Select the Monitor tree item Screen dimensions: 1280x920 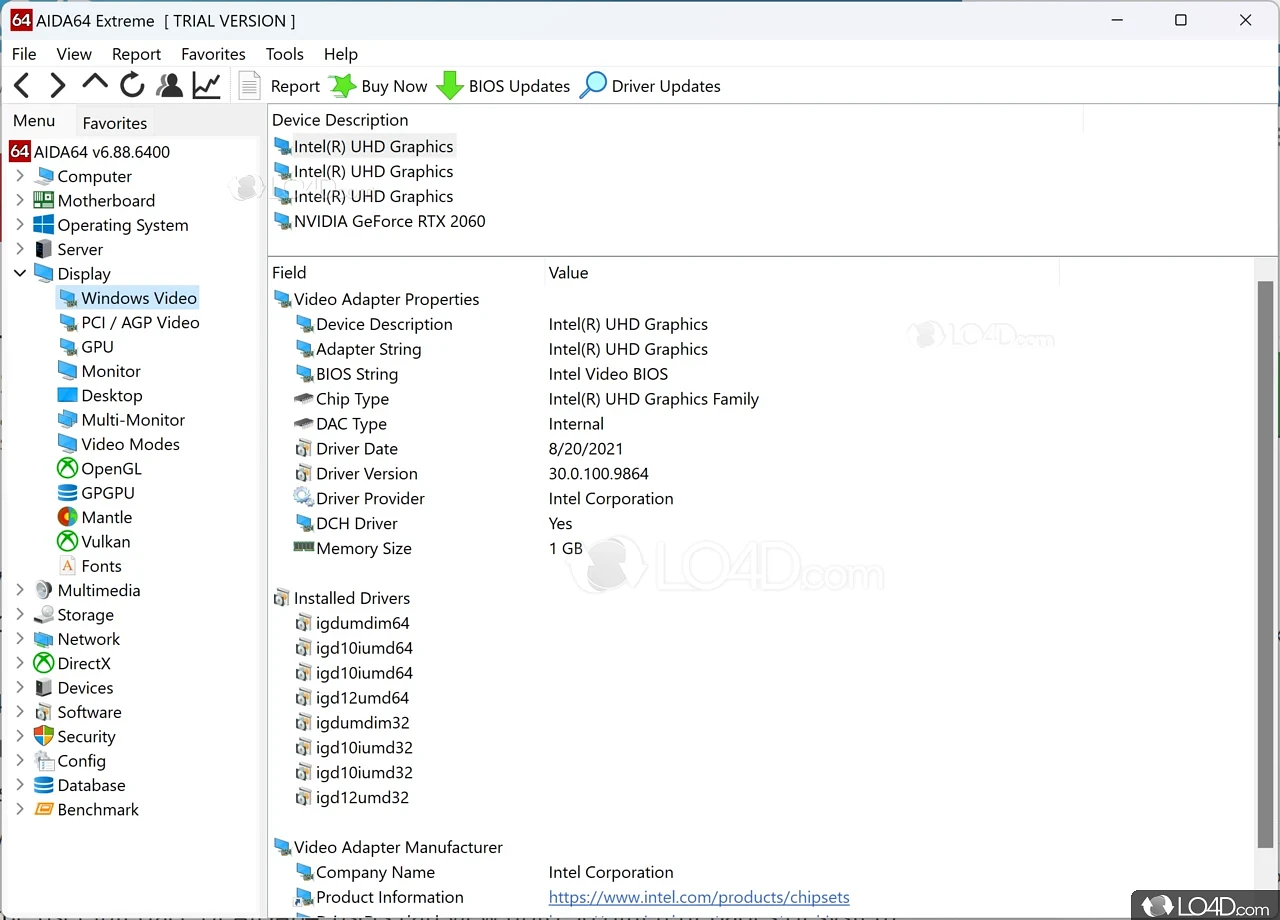pyautogui.click(x=99, y=371)
